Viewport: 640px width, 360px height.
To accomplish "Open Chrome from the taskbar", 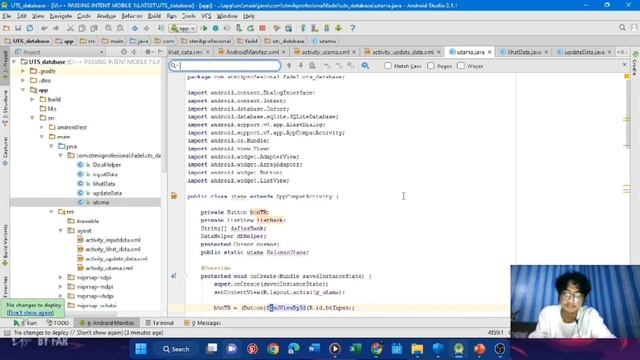I will click(x=273, y=349).
